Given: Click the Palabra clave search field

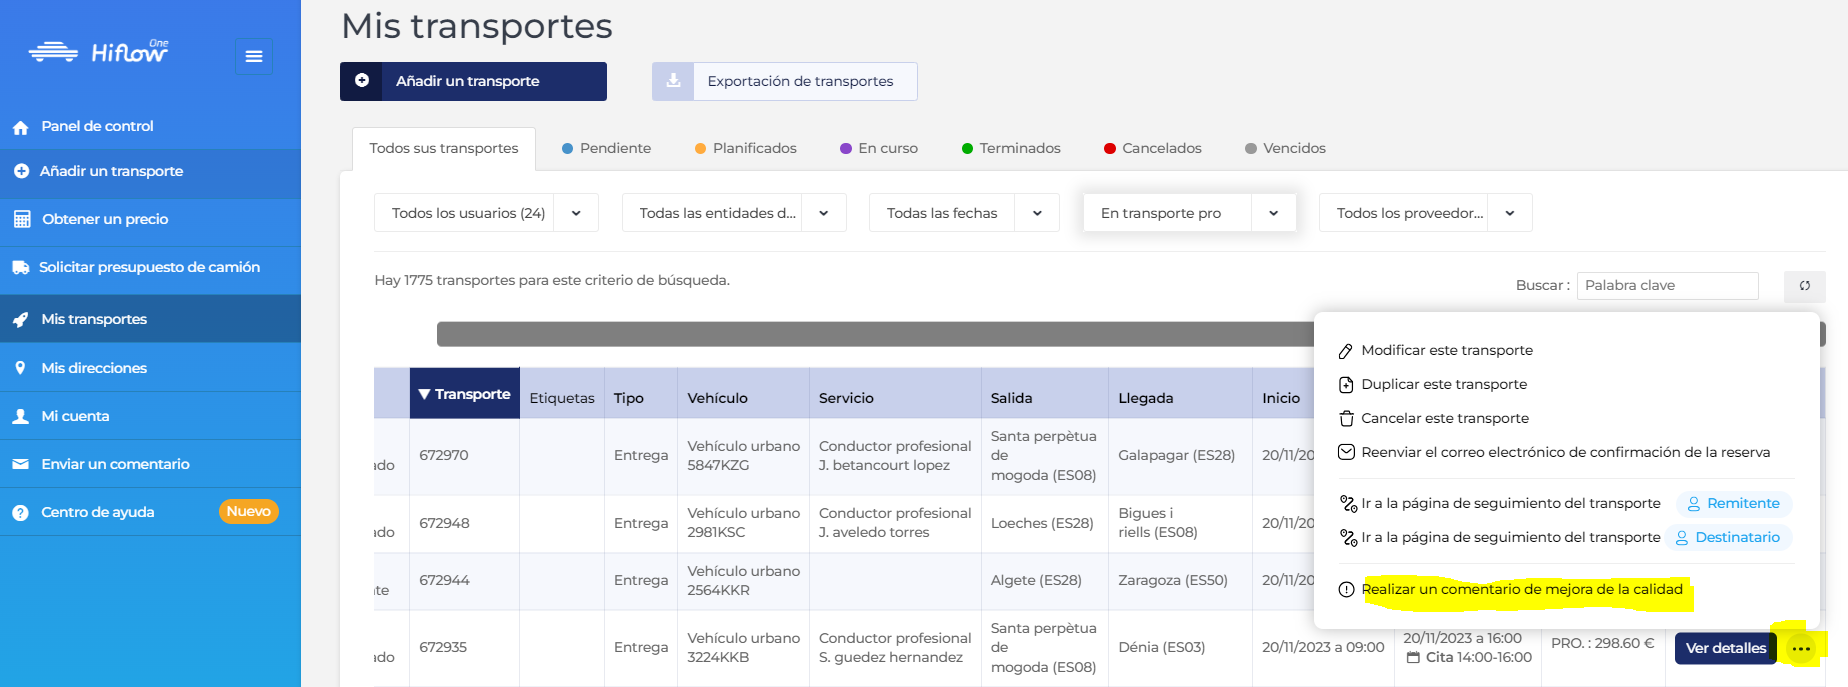Looking at the screenshot, I should [1667, 286].
